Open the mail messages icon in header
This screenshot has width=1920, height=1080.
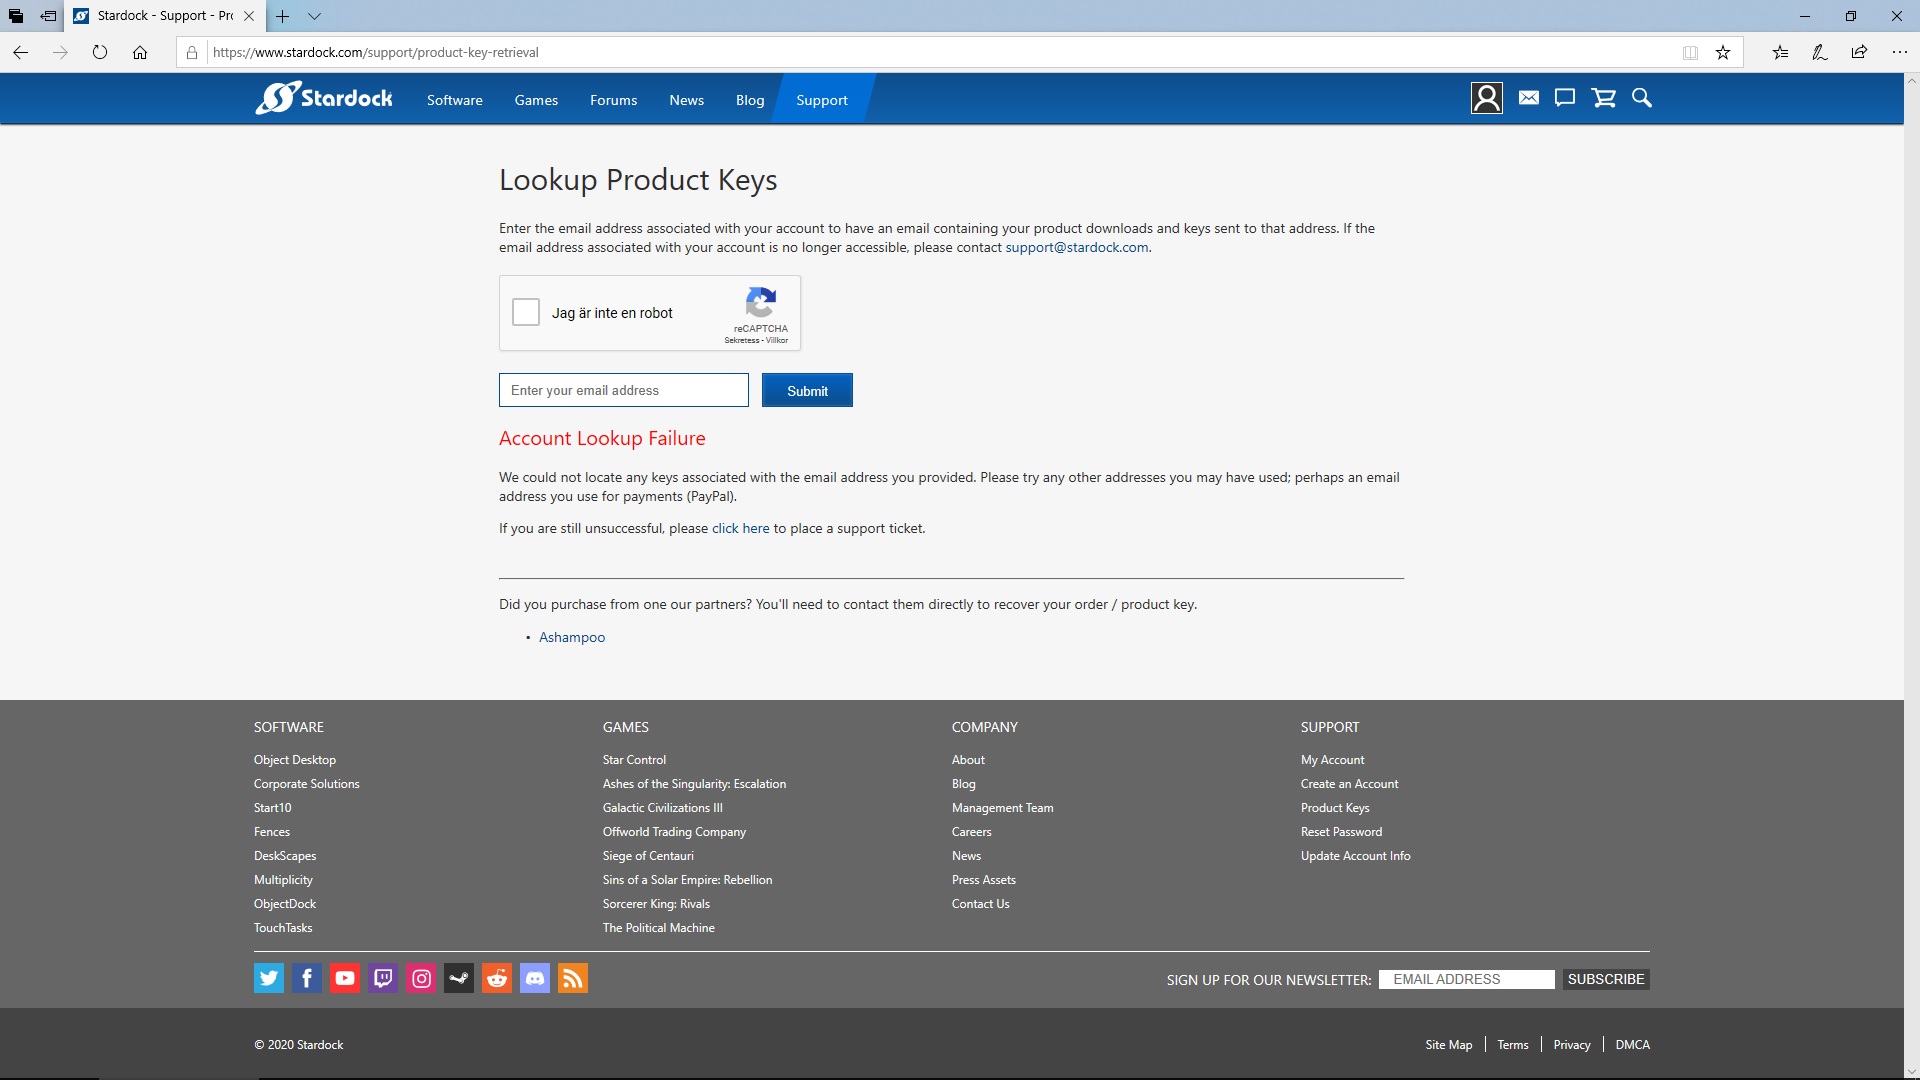click(x=1528, y=98)
